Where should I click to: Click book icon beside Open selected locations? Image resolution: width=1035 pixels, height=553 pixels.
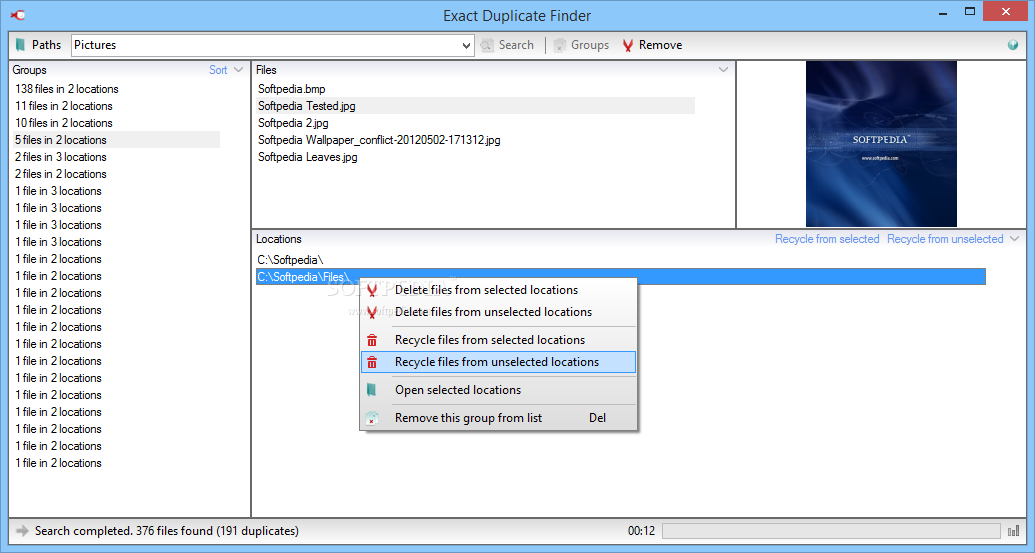pos(372,390)
